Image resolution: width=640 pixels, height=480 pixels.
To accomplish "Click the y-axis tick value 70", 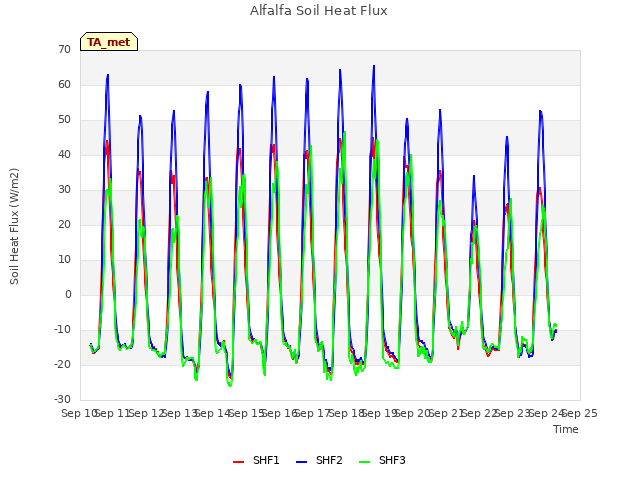I will [x=64, y=49].
